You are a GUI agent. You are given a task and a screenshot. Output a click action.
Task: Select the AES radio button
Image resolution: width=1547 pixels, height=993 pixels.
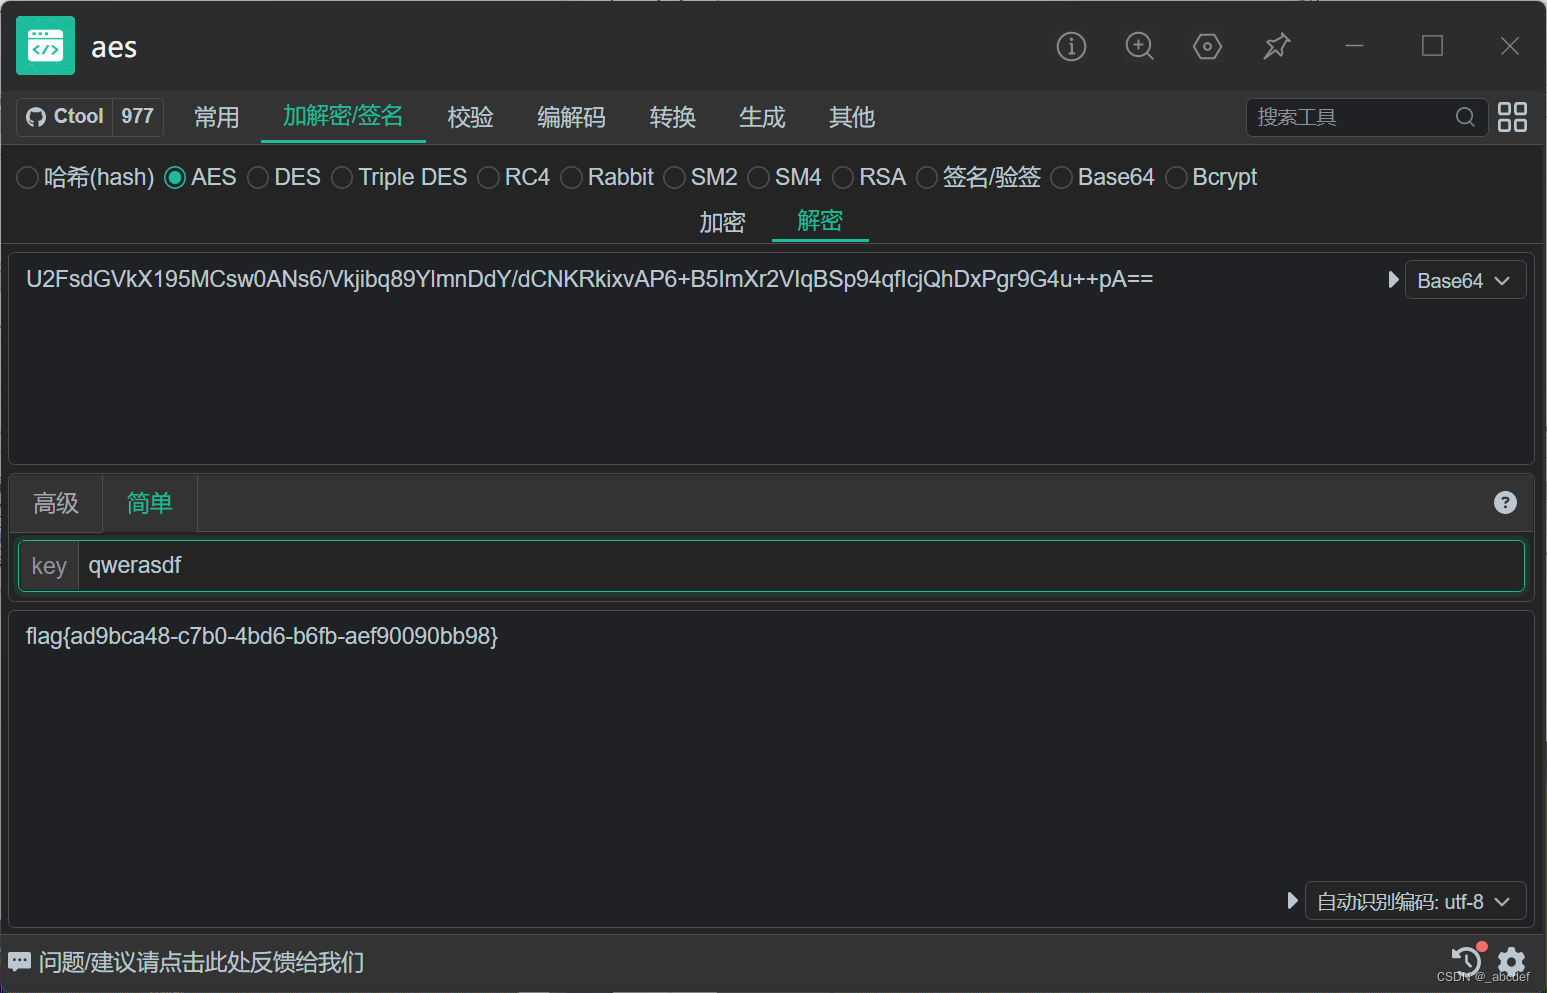pyautogui.click(x=175, y=178)
